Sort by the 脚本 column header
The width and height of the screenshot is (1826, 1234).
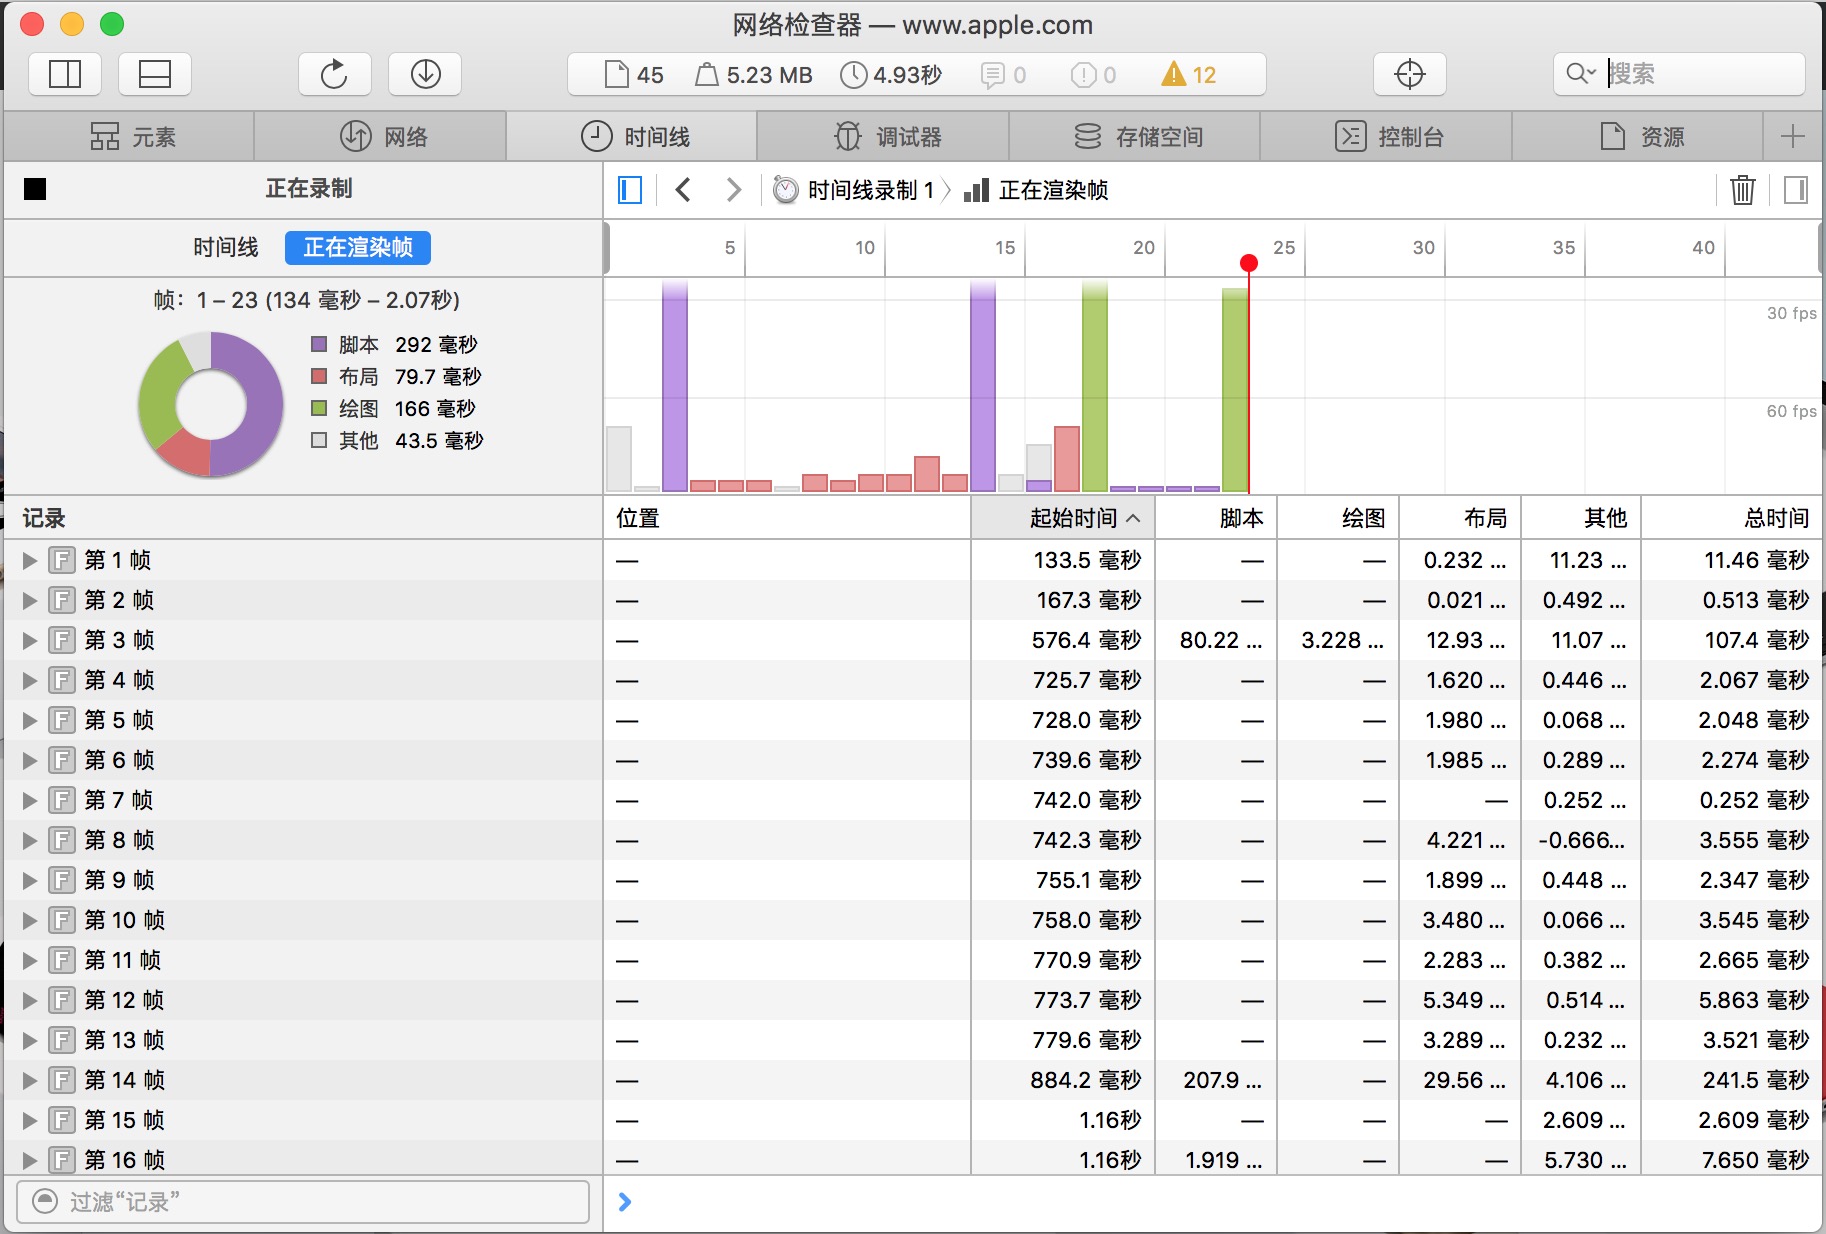[1216, 518]
